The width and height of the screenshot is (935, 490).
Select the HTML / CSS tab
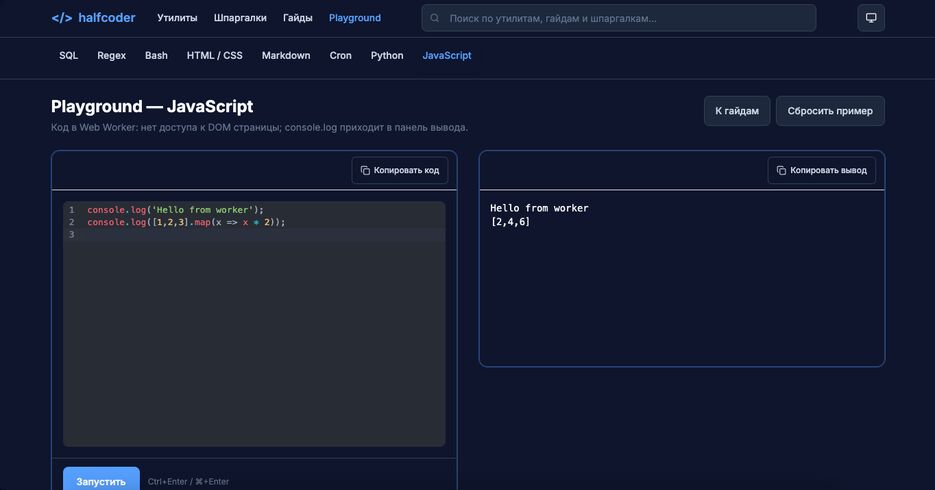pyautogui.click(x=215, y=55)
